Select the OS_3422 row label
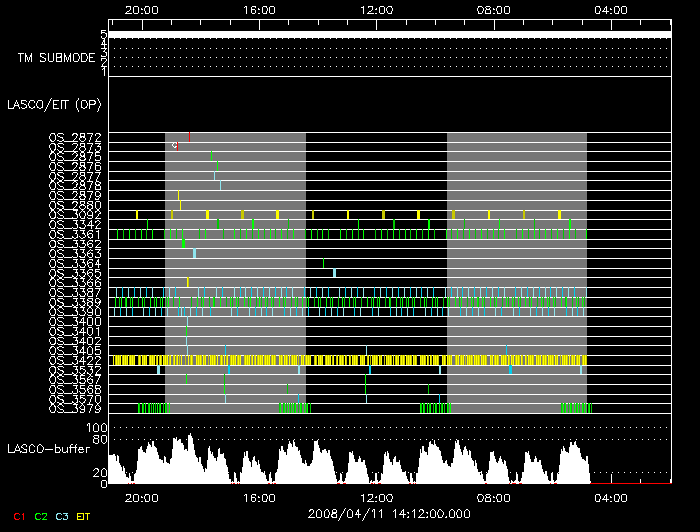Image resolution: width=700 pixels, height=532 pixels. click(74, 360)
